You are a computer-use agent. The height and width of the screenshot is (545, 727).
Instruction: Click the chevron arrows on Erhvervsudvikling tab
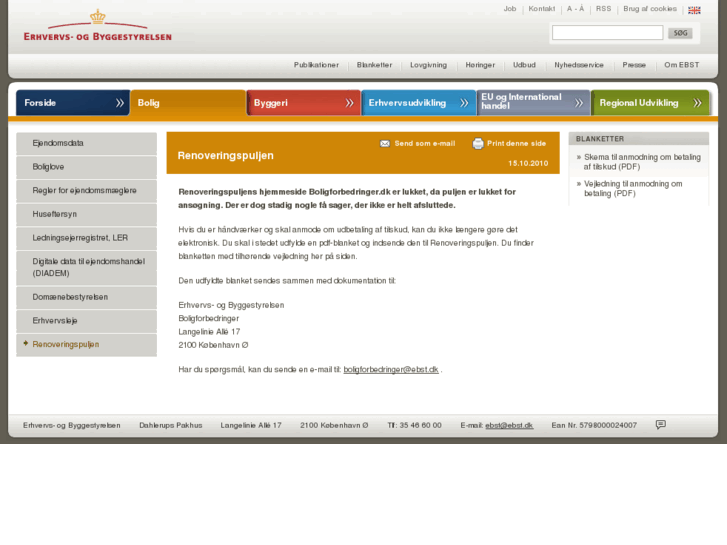[464, 103]
